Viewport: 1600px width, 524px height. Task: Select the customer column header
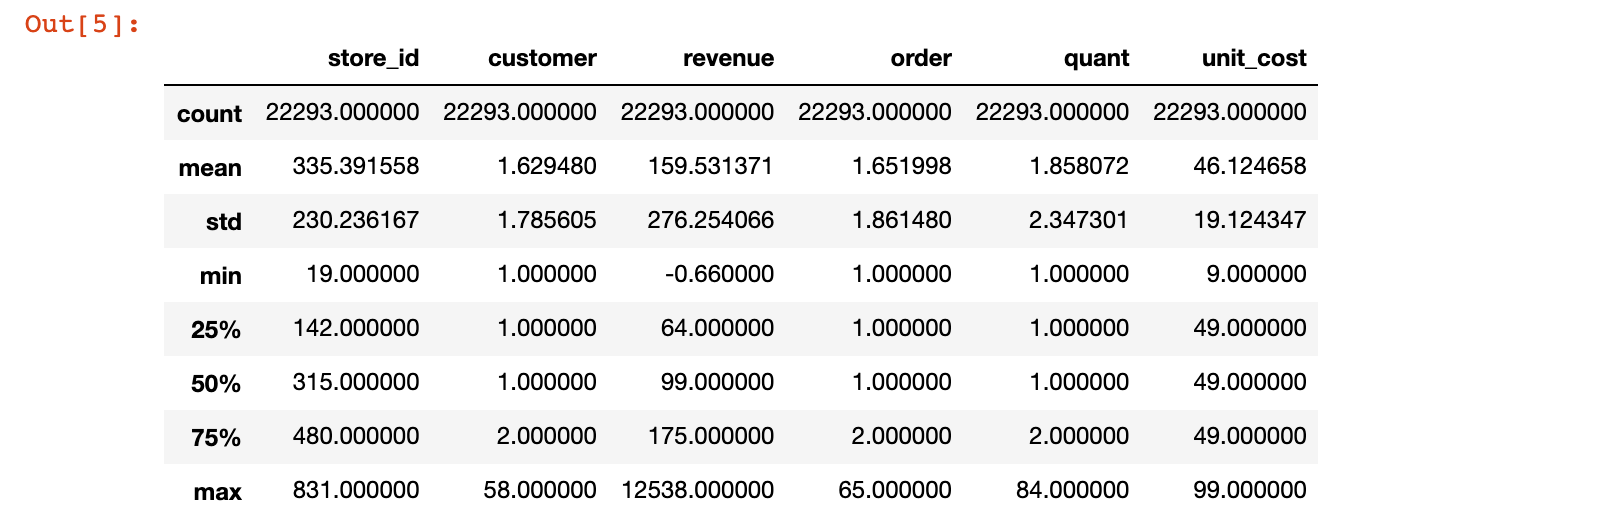click(x=542, y=58)
